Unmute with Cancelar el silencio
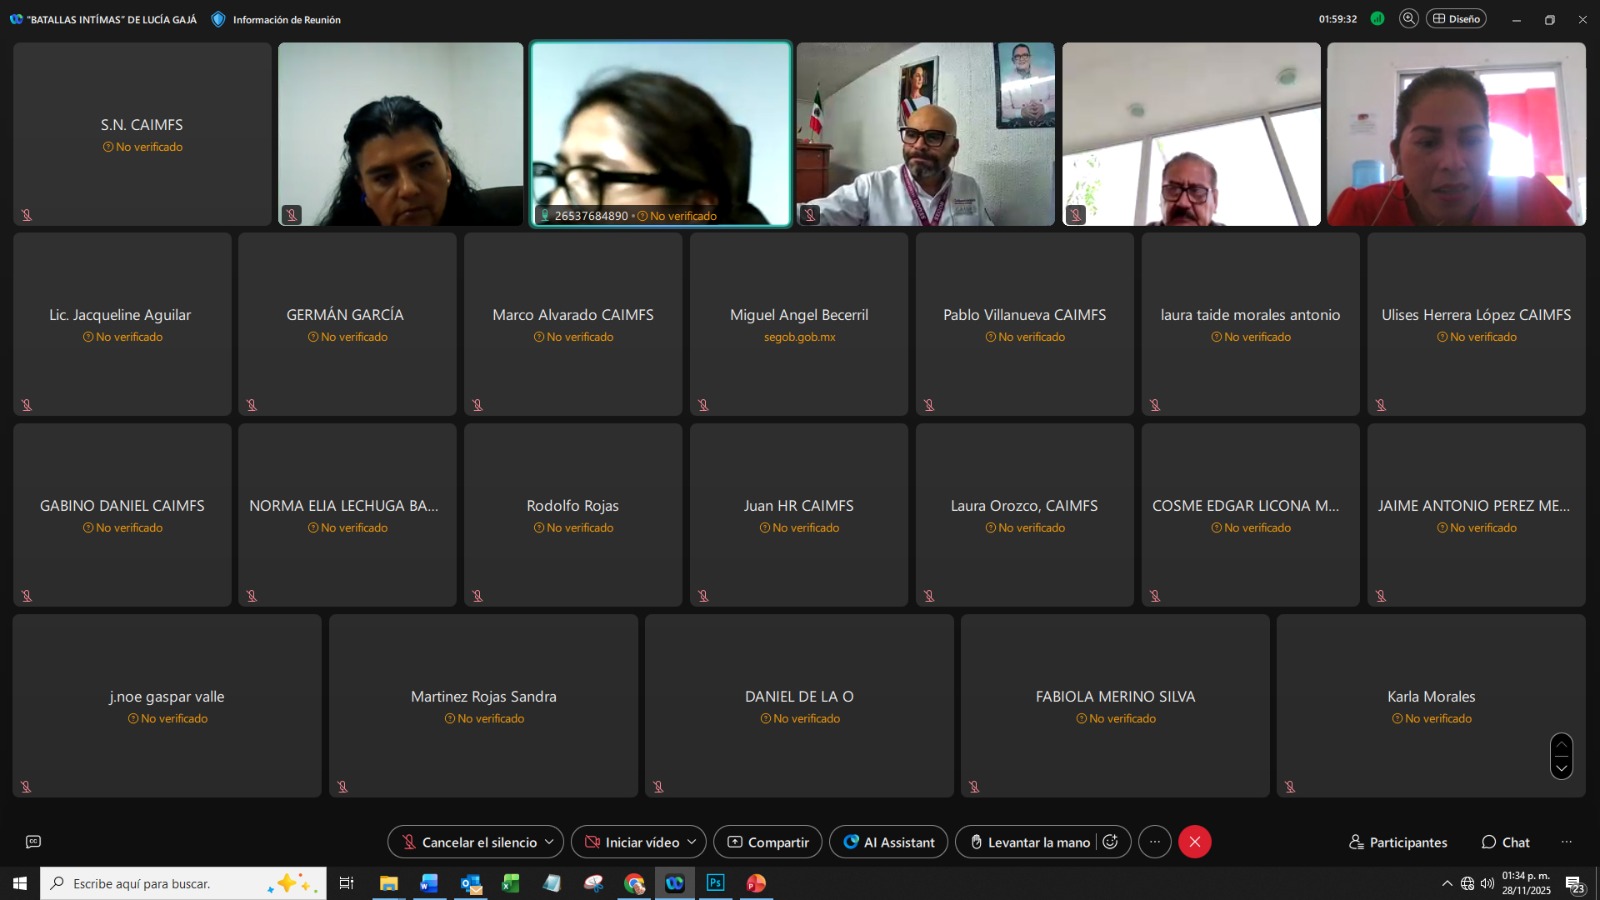Image resolution: width=1600 pixels, height=900 pixels. pos(468,842)
